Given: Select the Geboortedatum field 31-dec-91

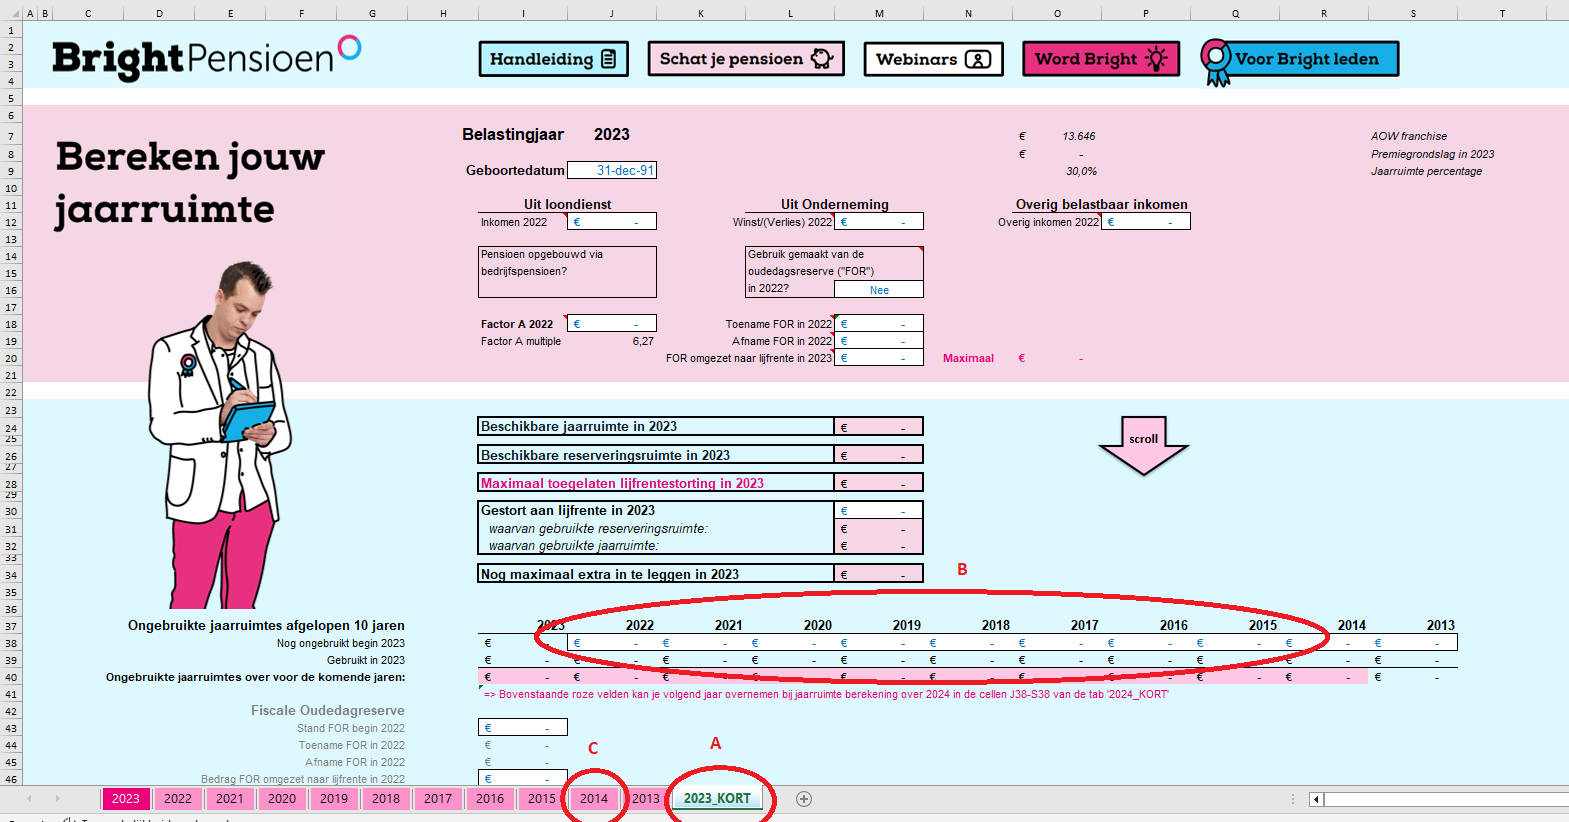Looking at the screenshot, I should 612,170.
